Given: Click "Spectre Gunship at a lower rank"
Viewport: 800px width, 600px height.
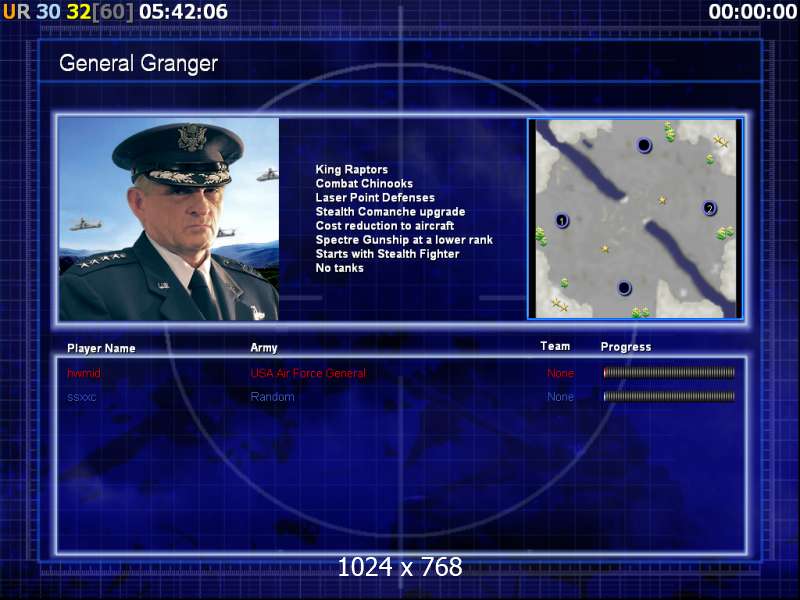Looking at the screenshot, I should (404, 240).
